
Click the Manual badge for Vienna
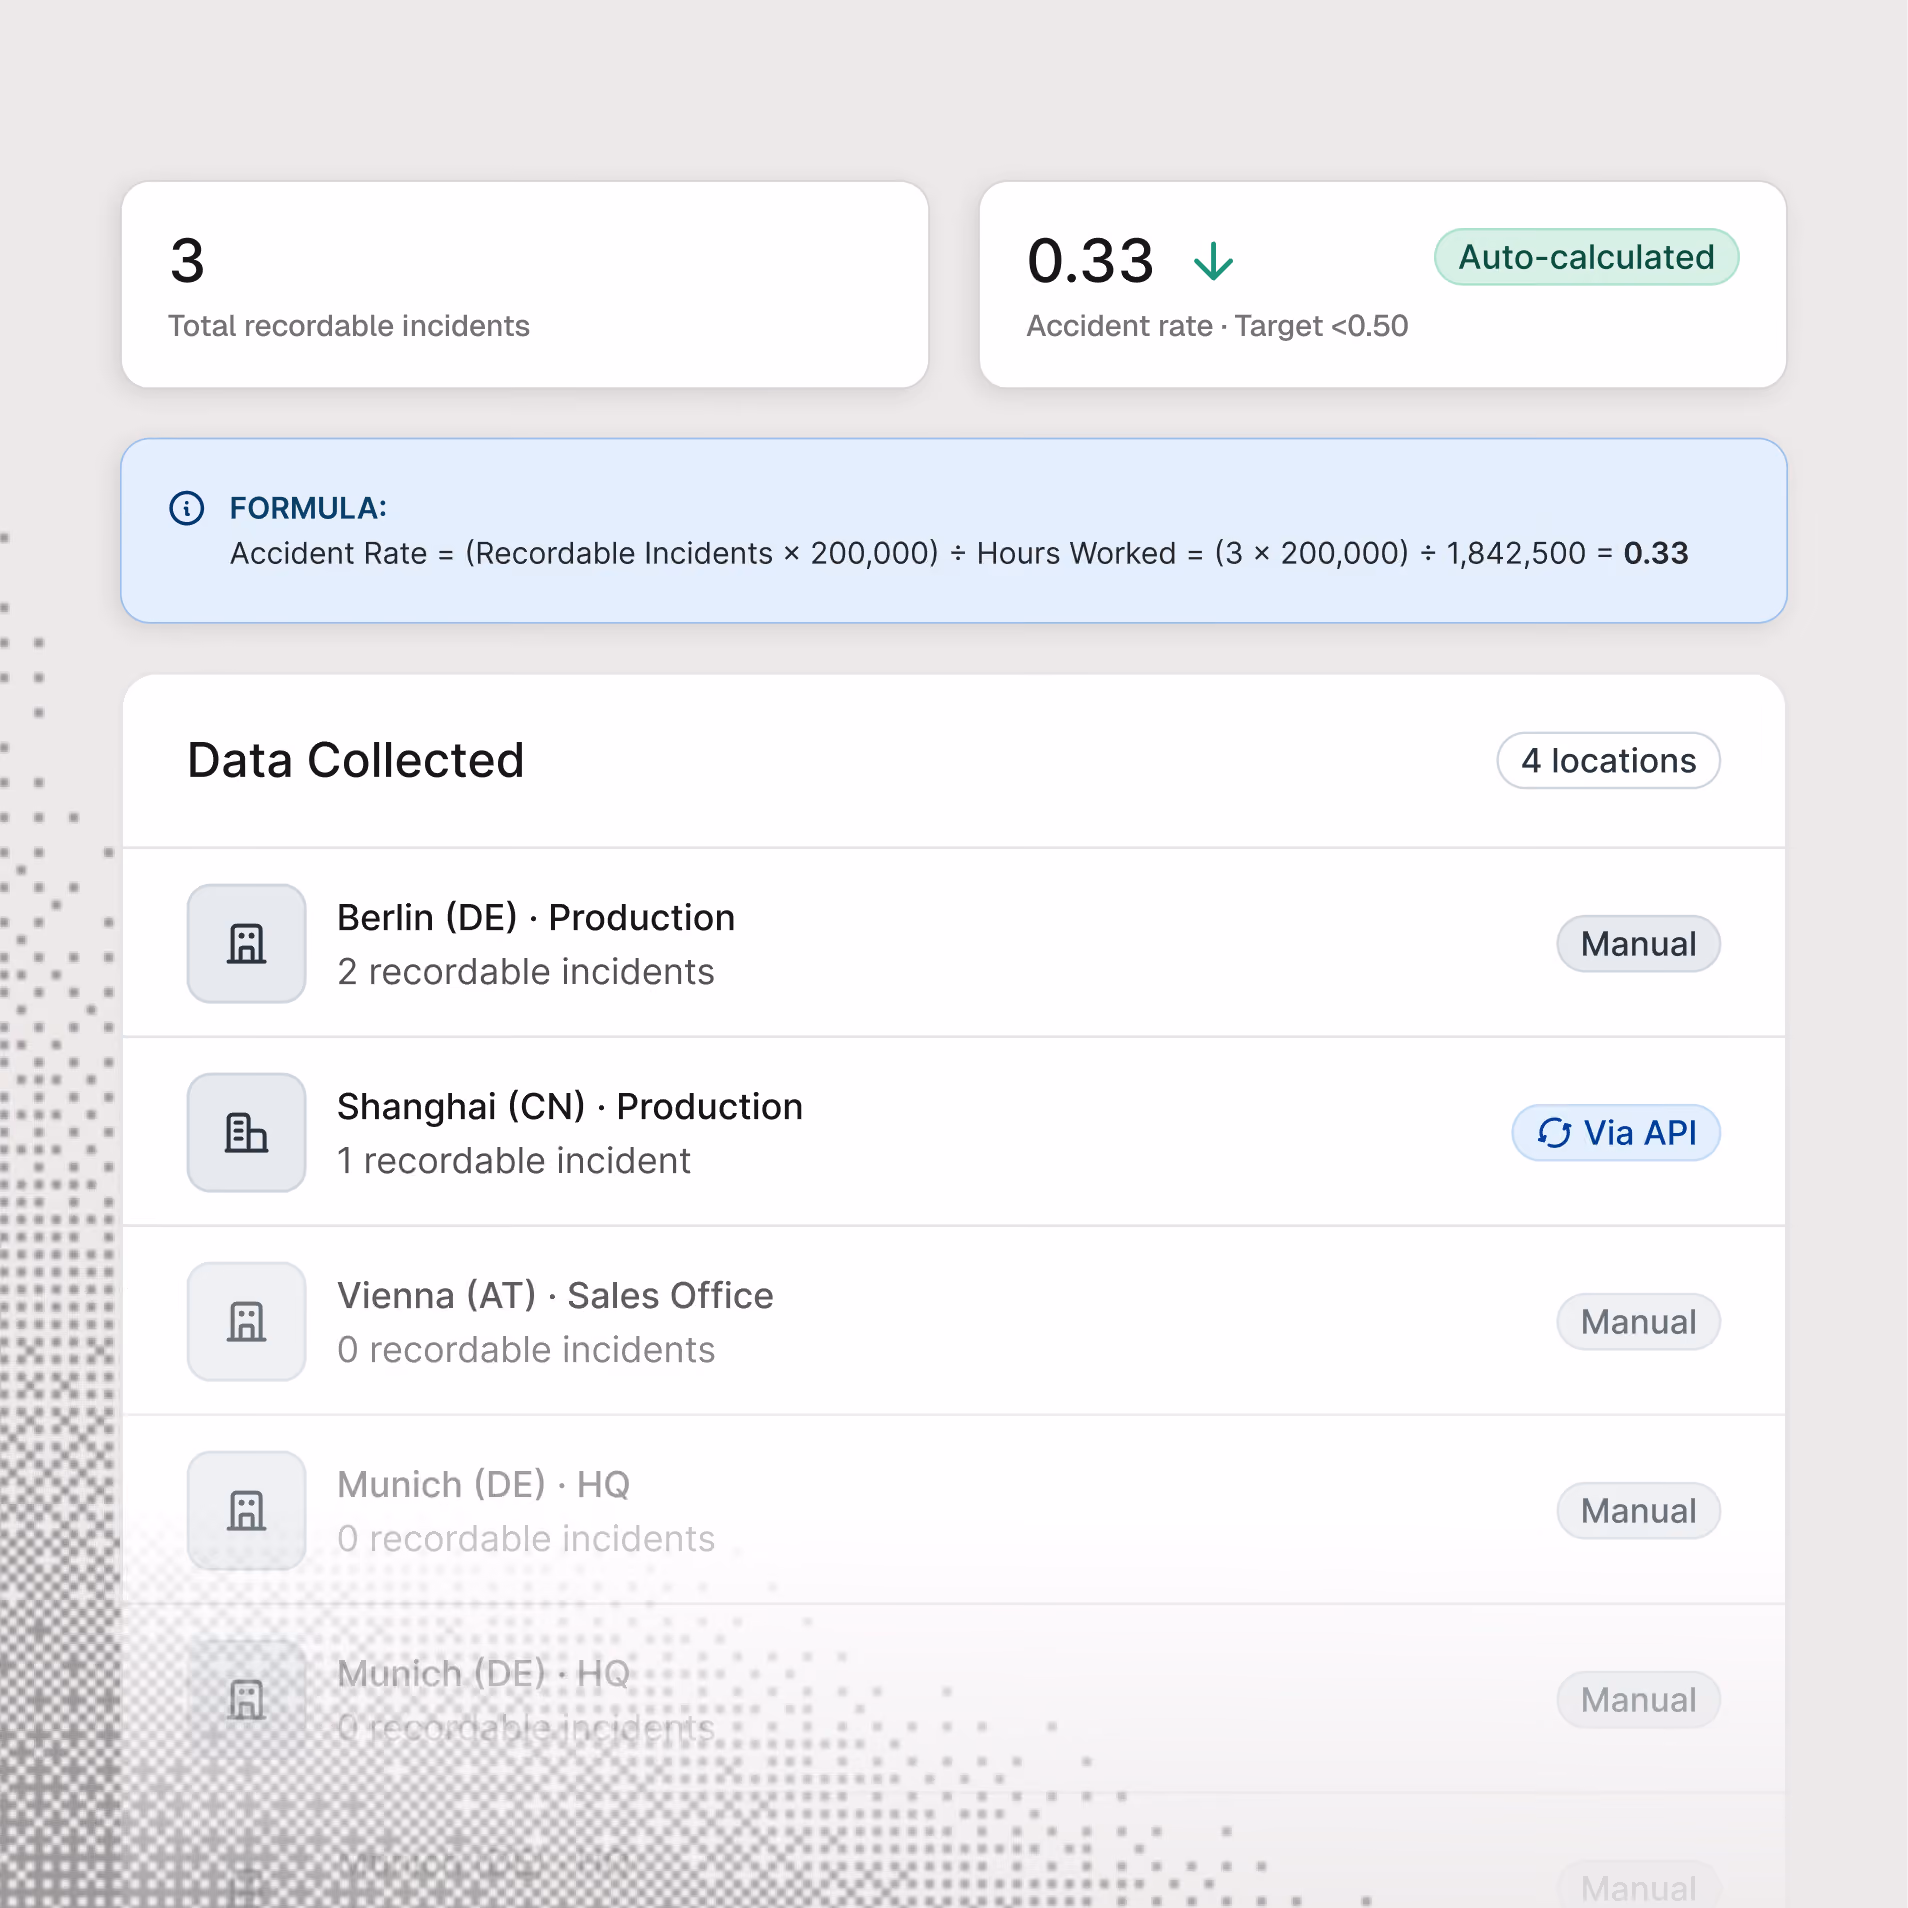point(1638,1322)
